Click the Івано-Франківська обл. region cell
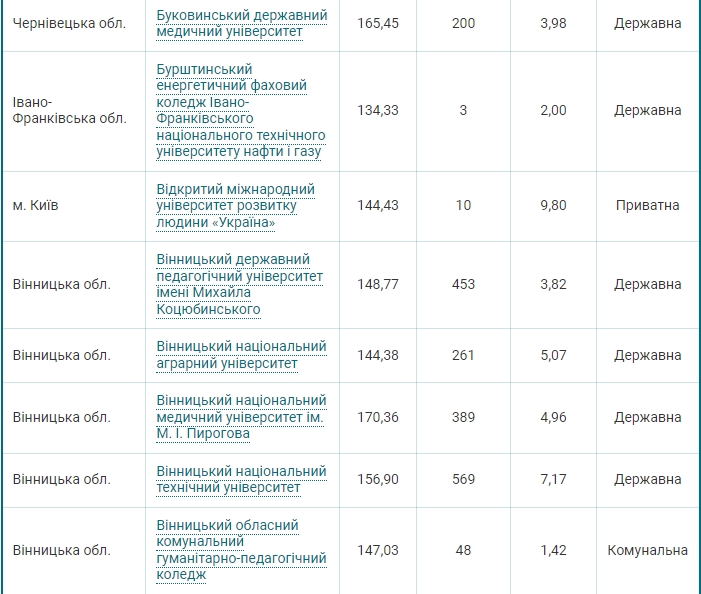 point(69,110)
